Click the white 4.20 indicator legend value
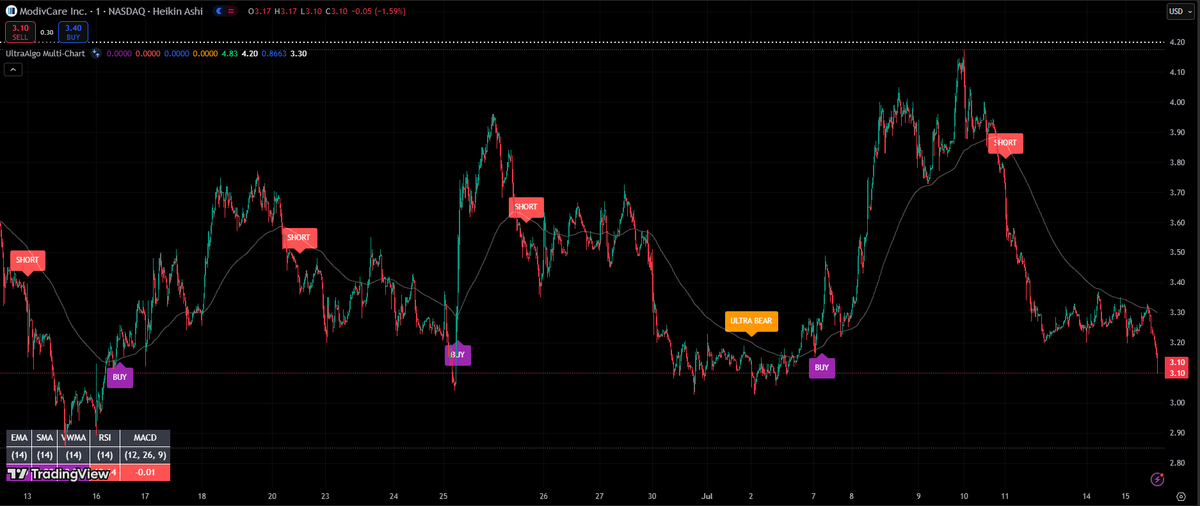1200x506 pixels. (x=249, y=53)
